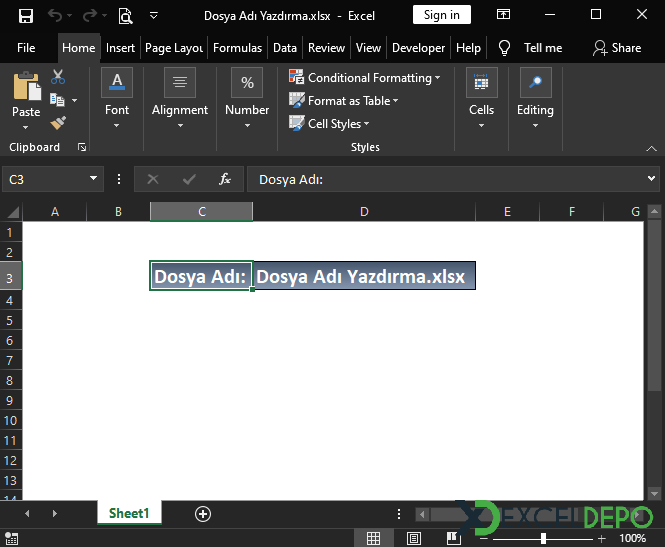The image size is (665, 547).
Task: Switch to Page Break Preview view
Action: [x=455, y=538]
